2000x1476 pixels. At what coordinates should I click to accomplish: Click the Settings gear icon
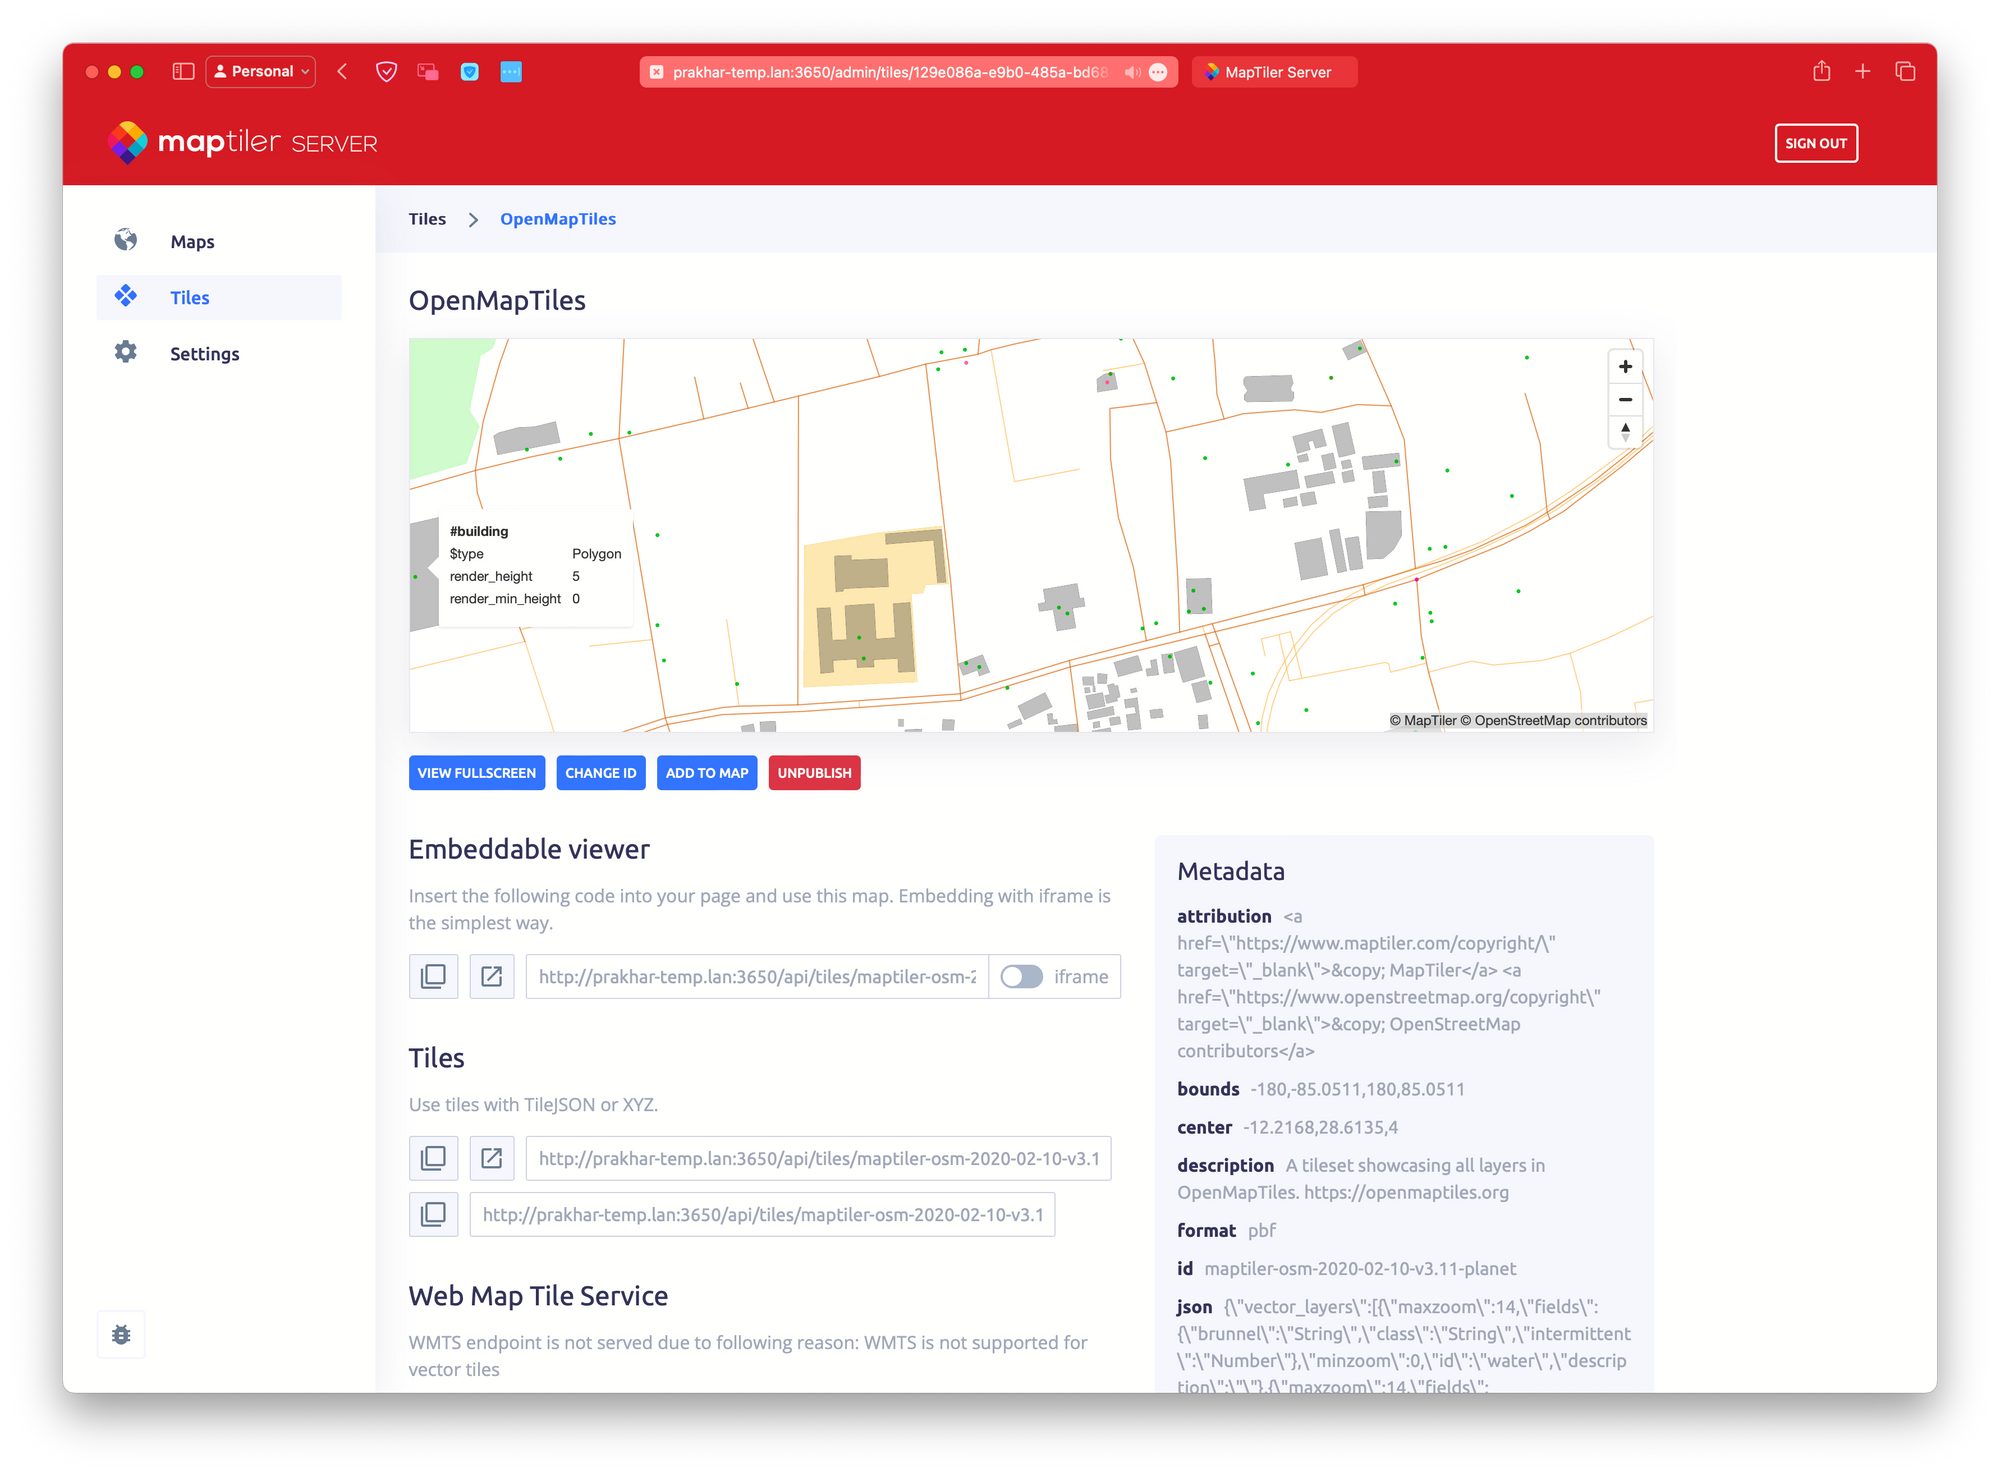tap(125, 352)
